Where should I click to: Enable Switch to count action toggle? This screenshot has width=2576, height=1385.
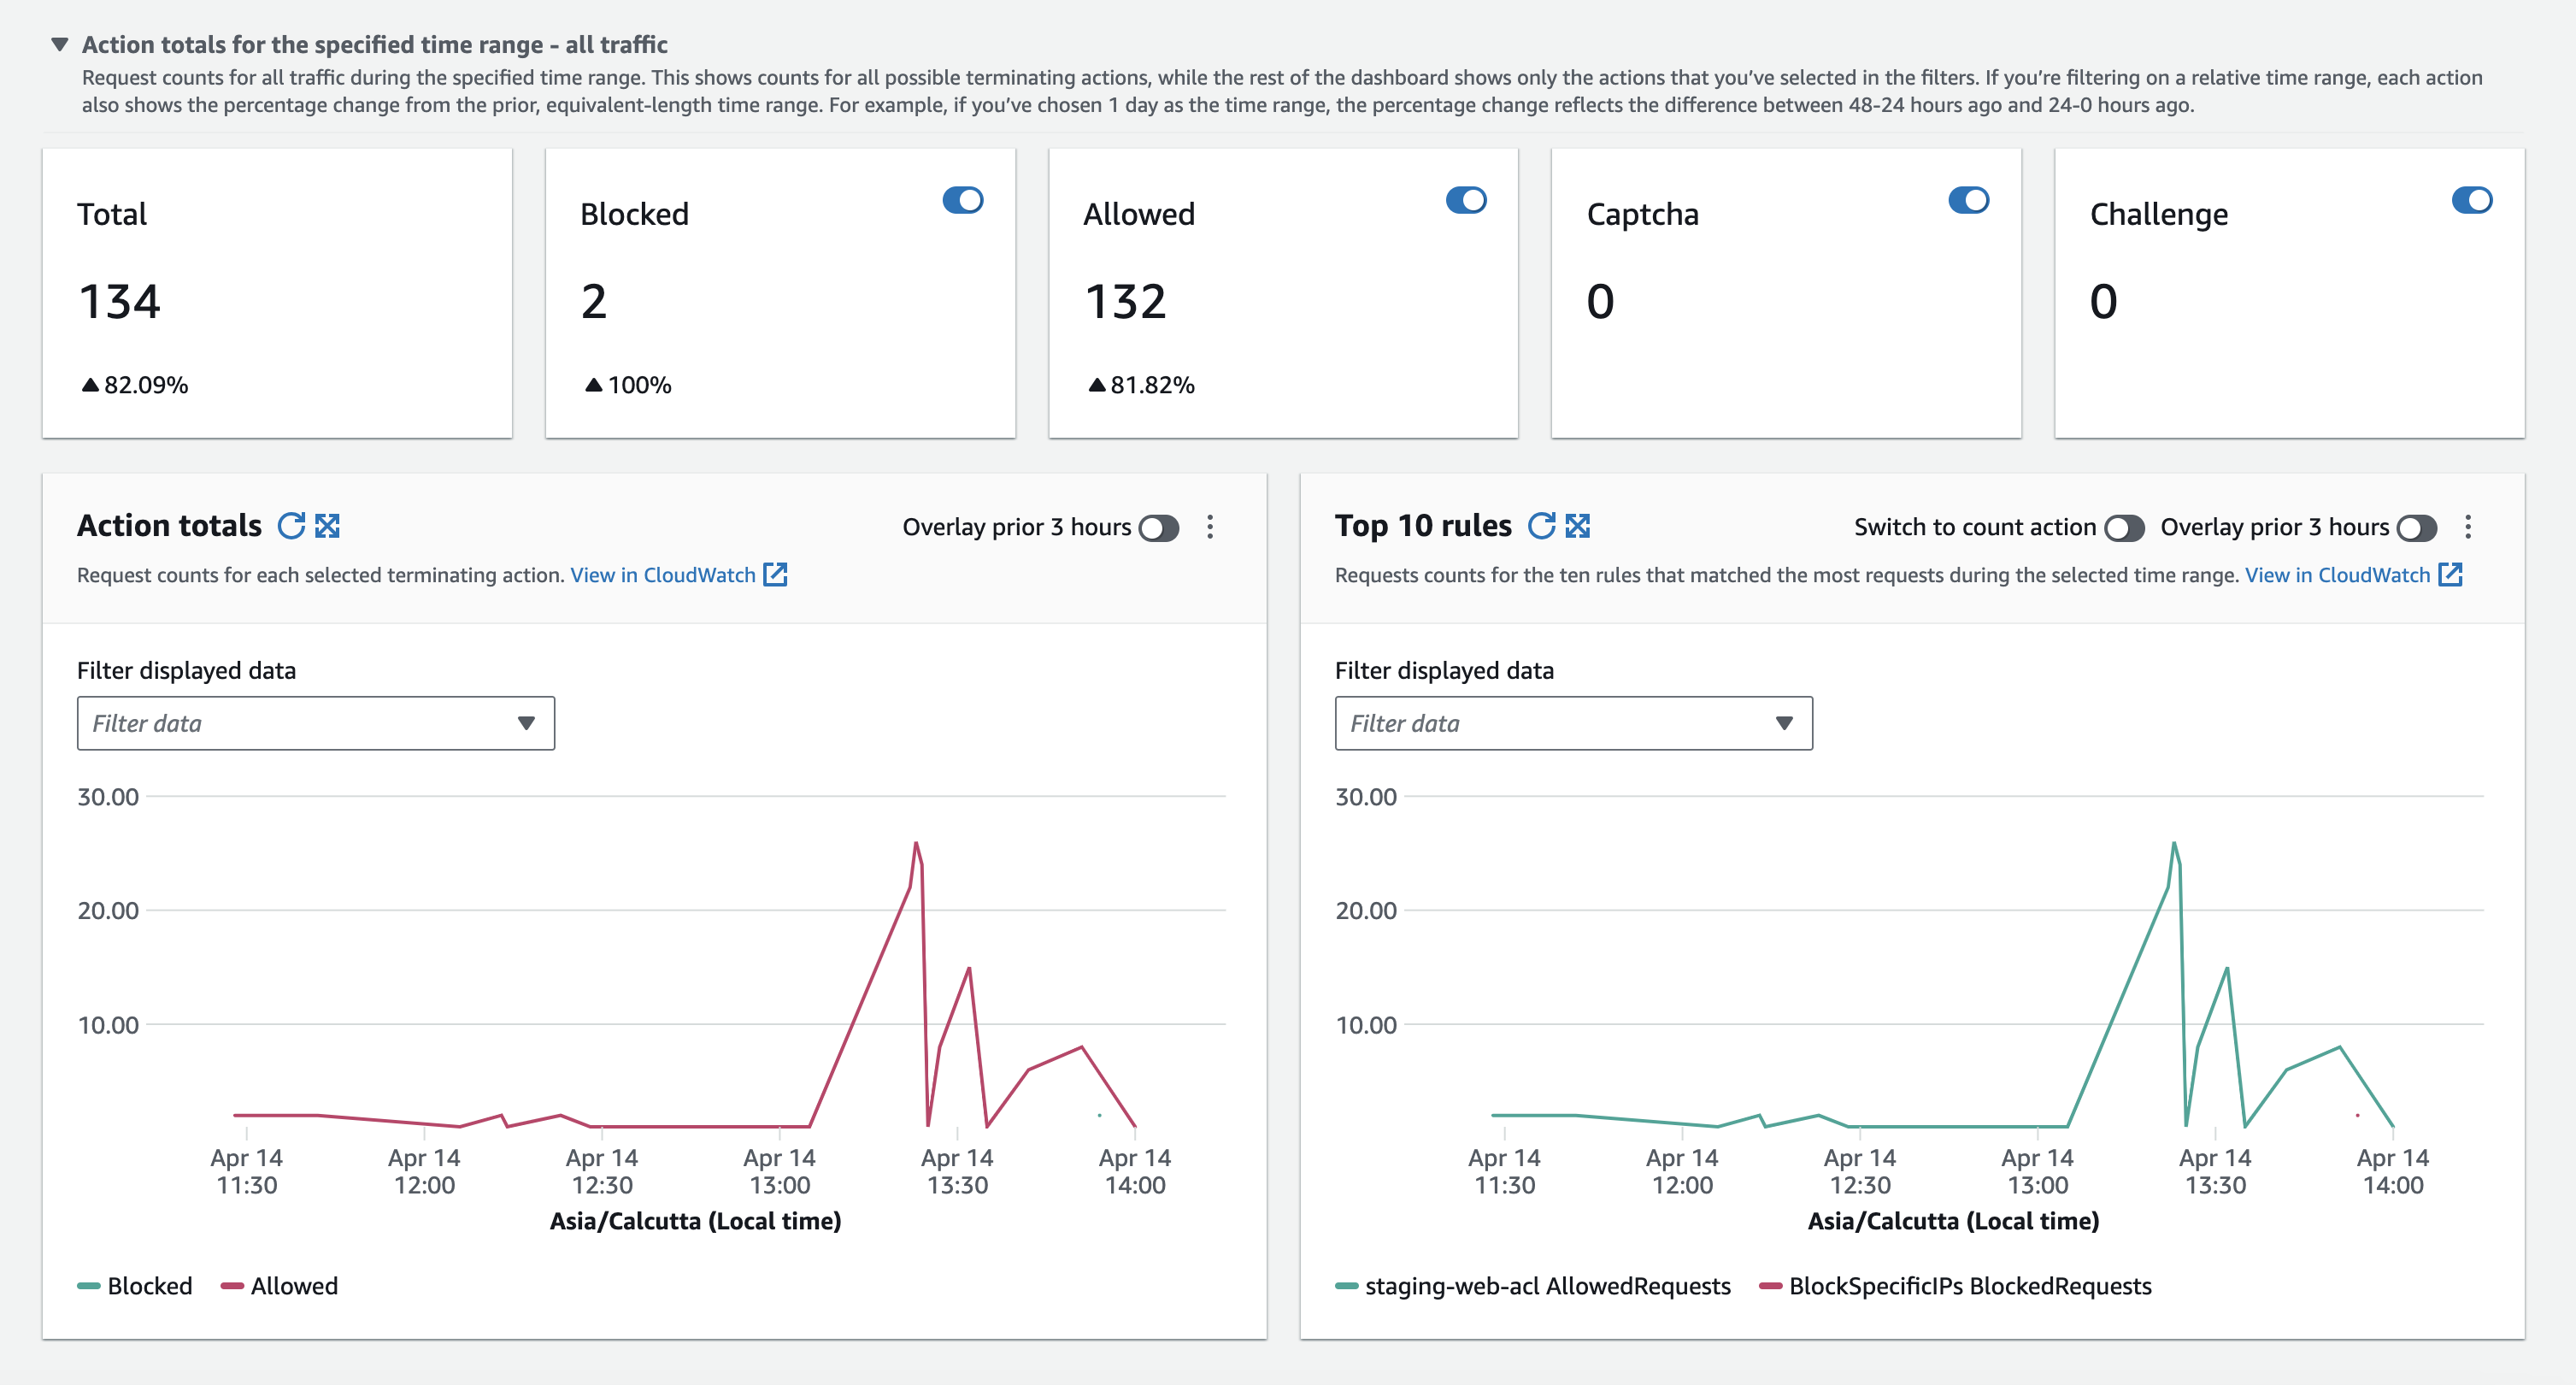tap(2123, 528)
